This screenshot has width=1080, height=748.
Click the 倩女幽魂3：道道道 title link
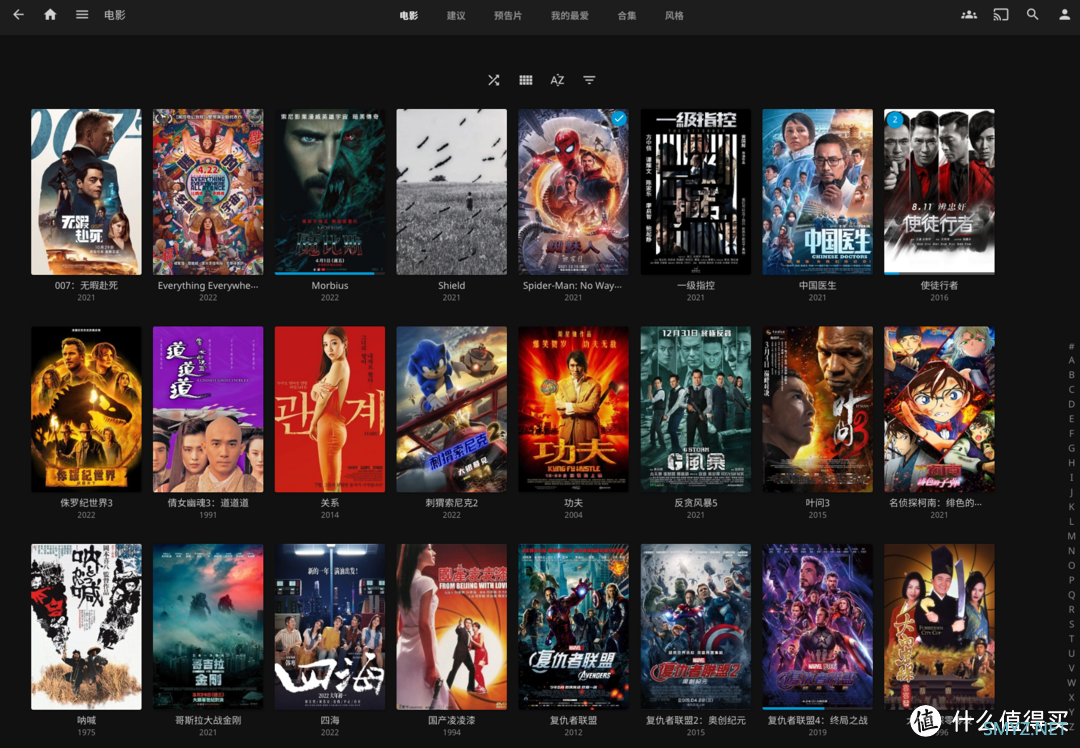pyautogui.click(x=208, y=503)
